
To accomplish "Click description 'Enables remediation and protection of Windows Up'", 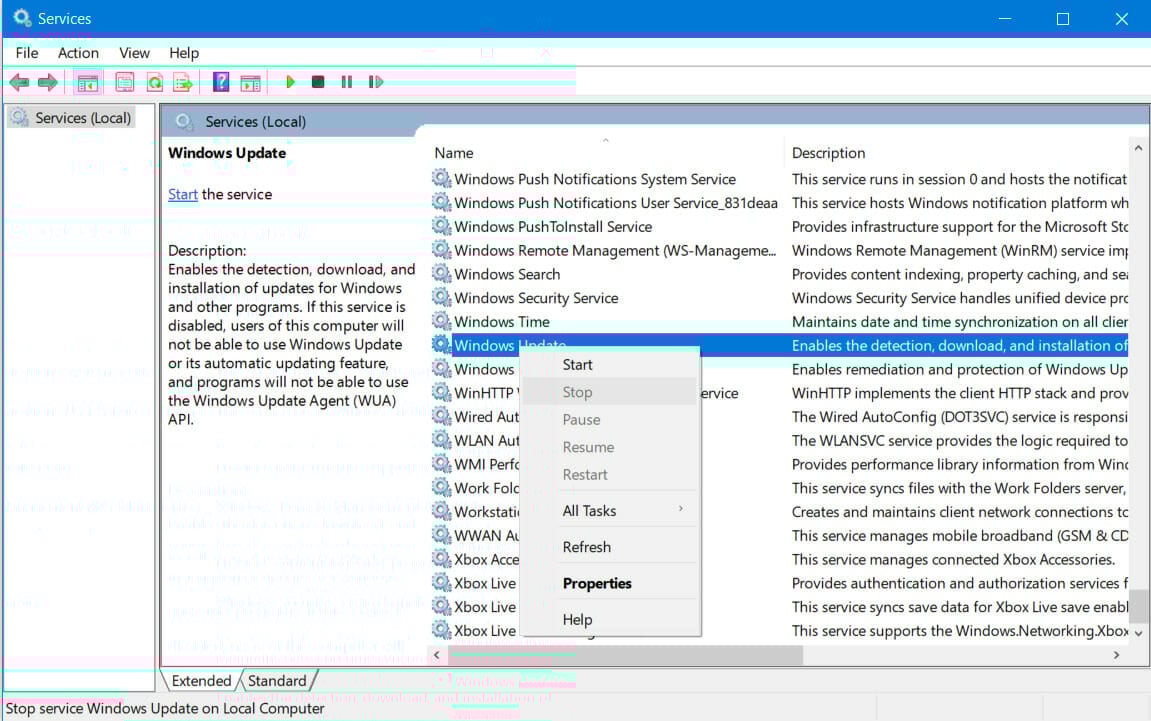I will 959,369.
